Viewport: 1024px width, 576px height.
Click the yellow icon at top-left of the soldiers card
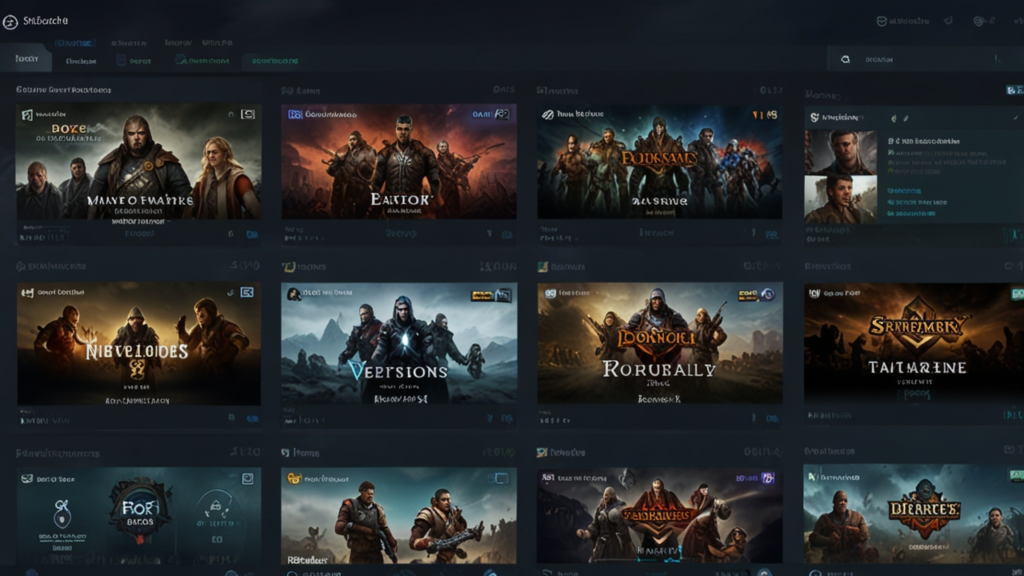click(x=295, y=479)
